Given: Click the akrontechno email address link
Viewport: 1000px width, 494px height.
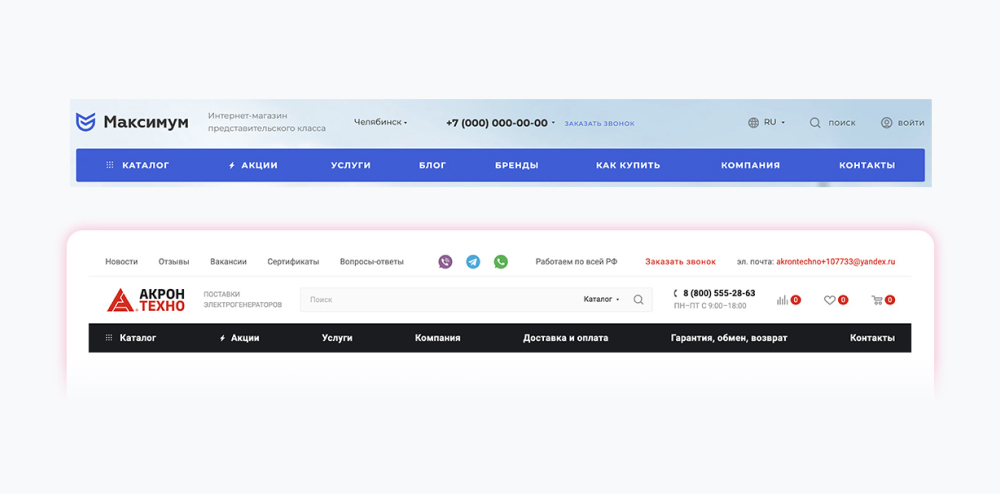Looking at the screenshot, I should [x=835, y=261].
